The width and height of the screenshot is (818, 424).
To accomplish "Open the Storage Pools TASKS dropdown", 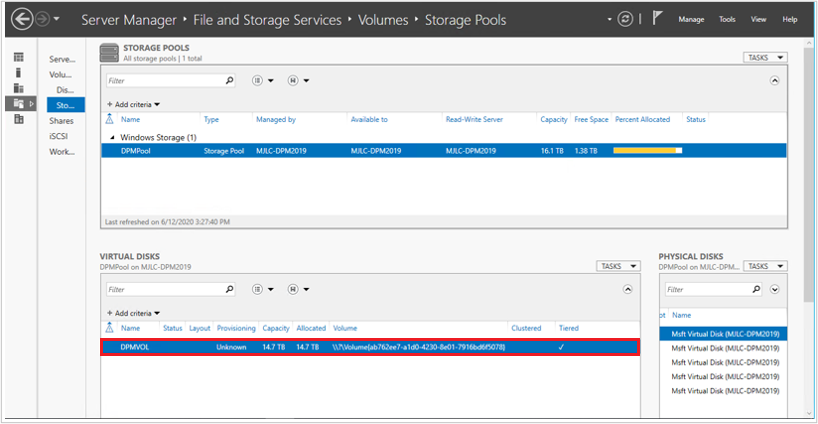I will (765, 58).
